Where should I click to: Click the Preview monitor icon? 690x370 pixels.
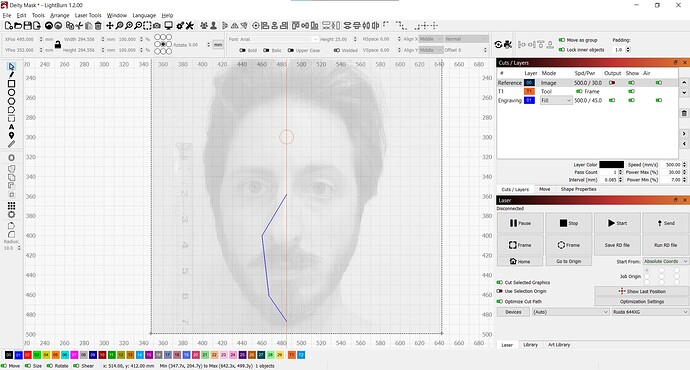coord(168,26)
